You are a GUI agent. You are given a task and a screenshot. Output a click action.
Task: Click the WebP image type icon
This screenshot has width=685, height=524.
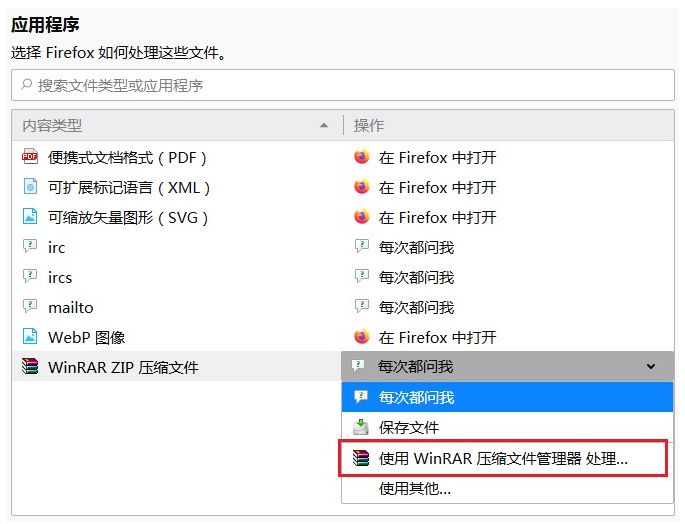tap(30, 337)
